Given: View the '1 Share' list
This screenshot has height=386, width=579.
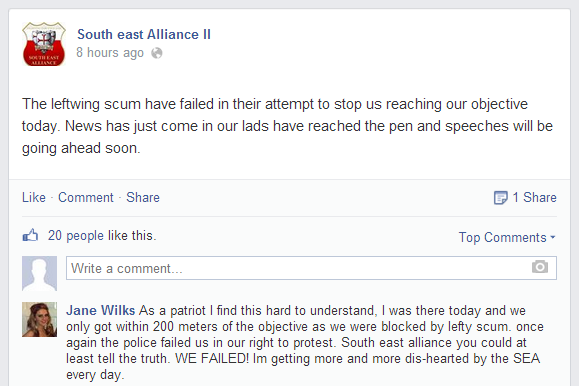Looking at the screenshot, I should click(534, 197).
